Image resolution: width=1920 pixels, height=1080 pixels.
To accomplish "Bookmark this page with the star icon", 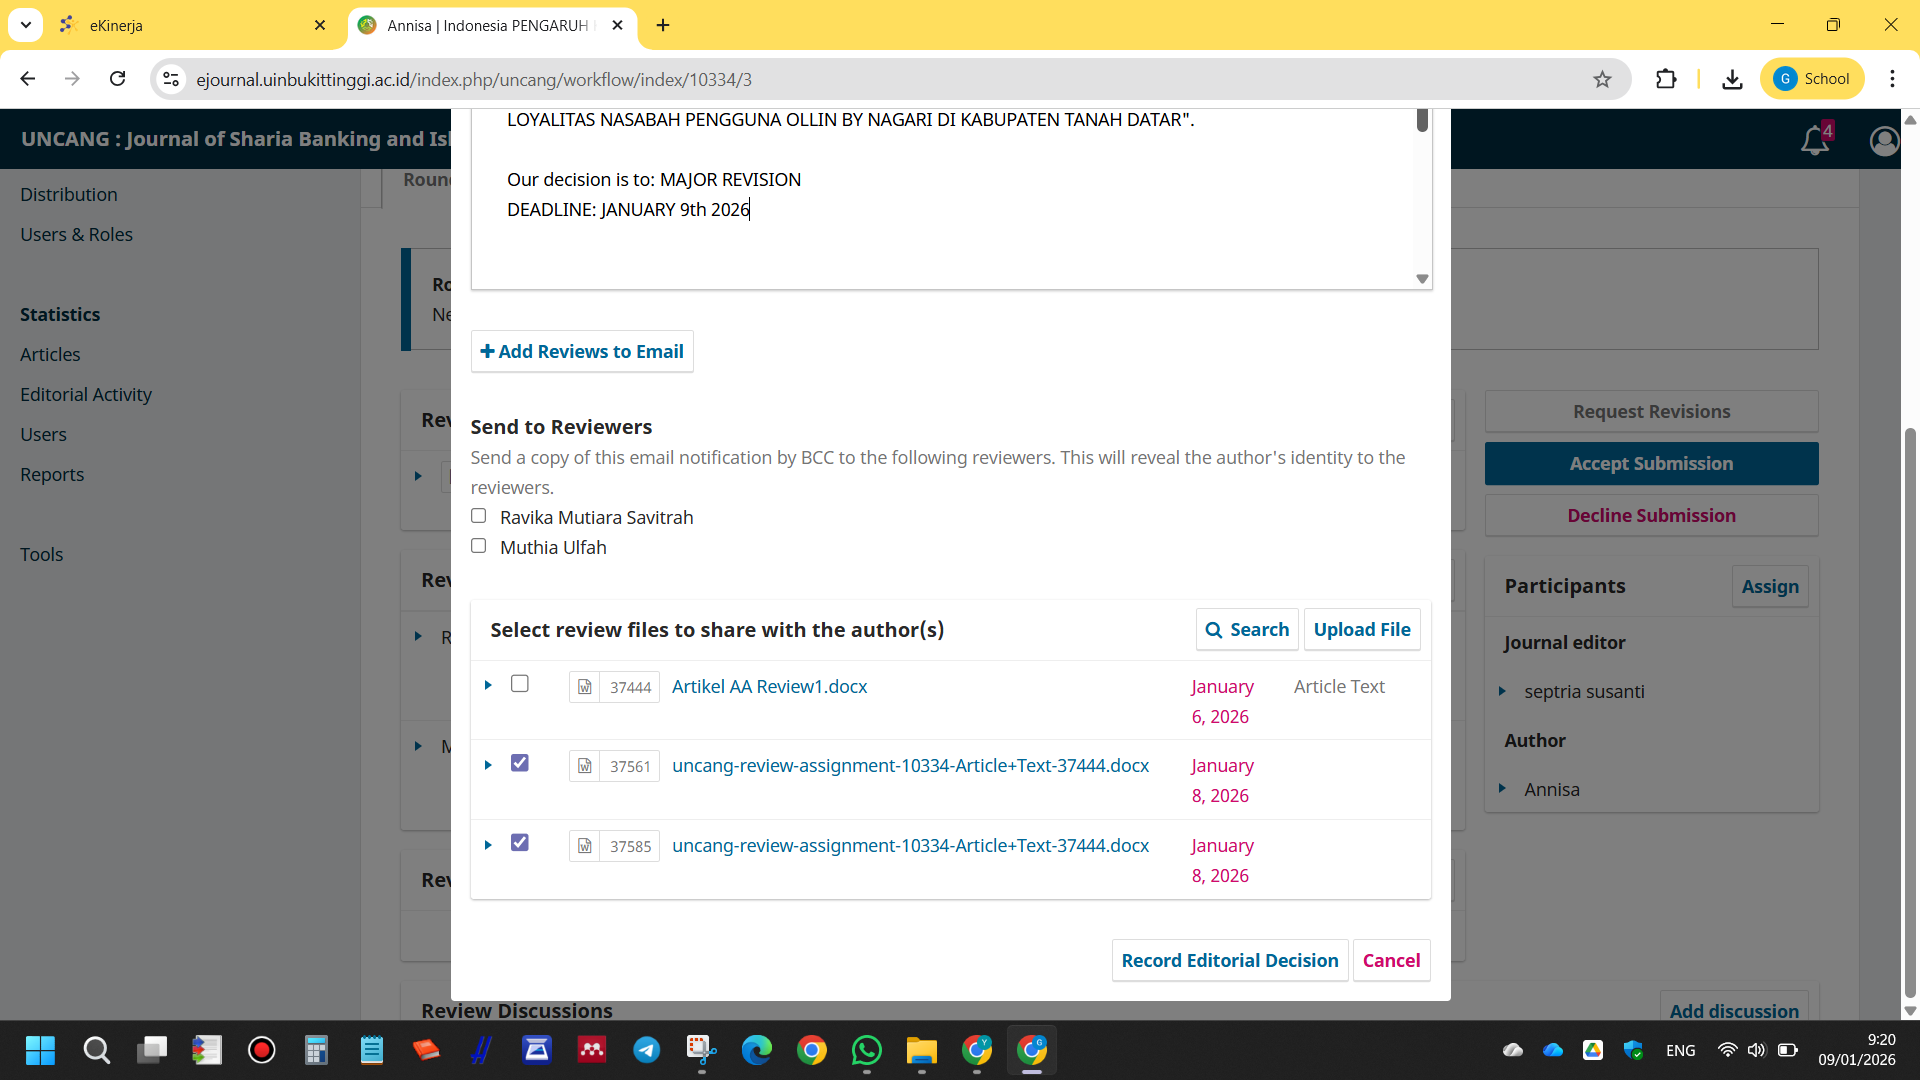I will (x=1602, y=79).
